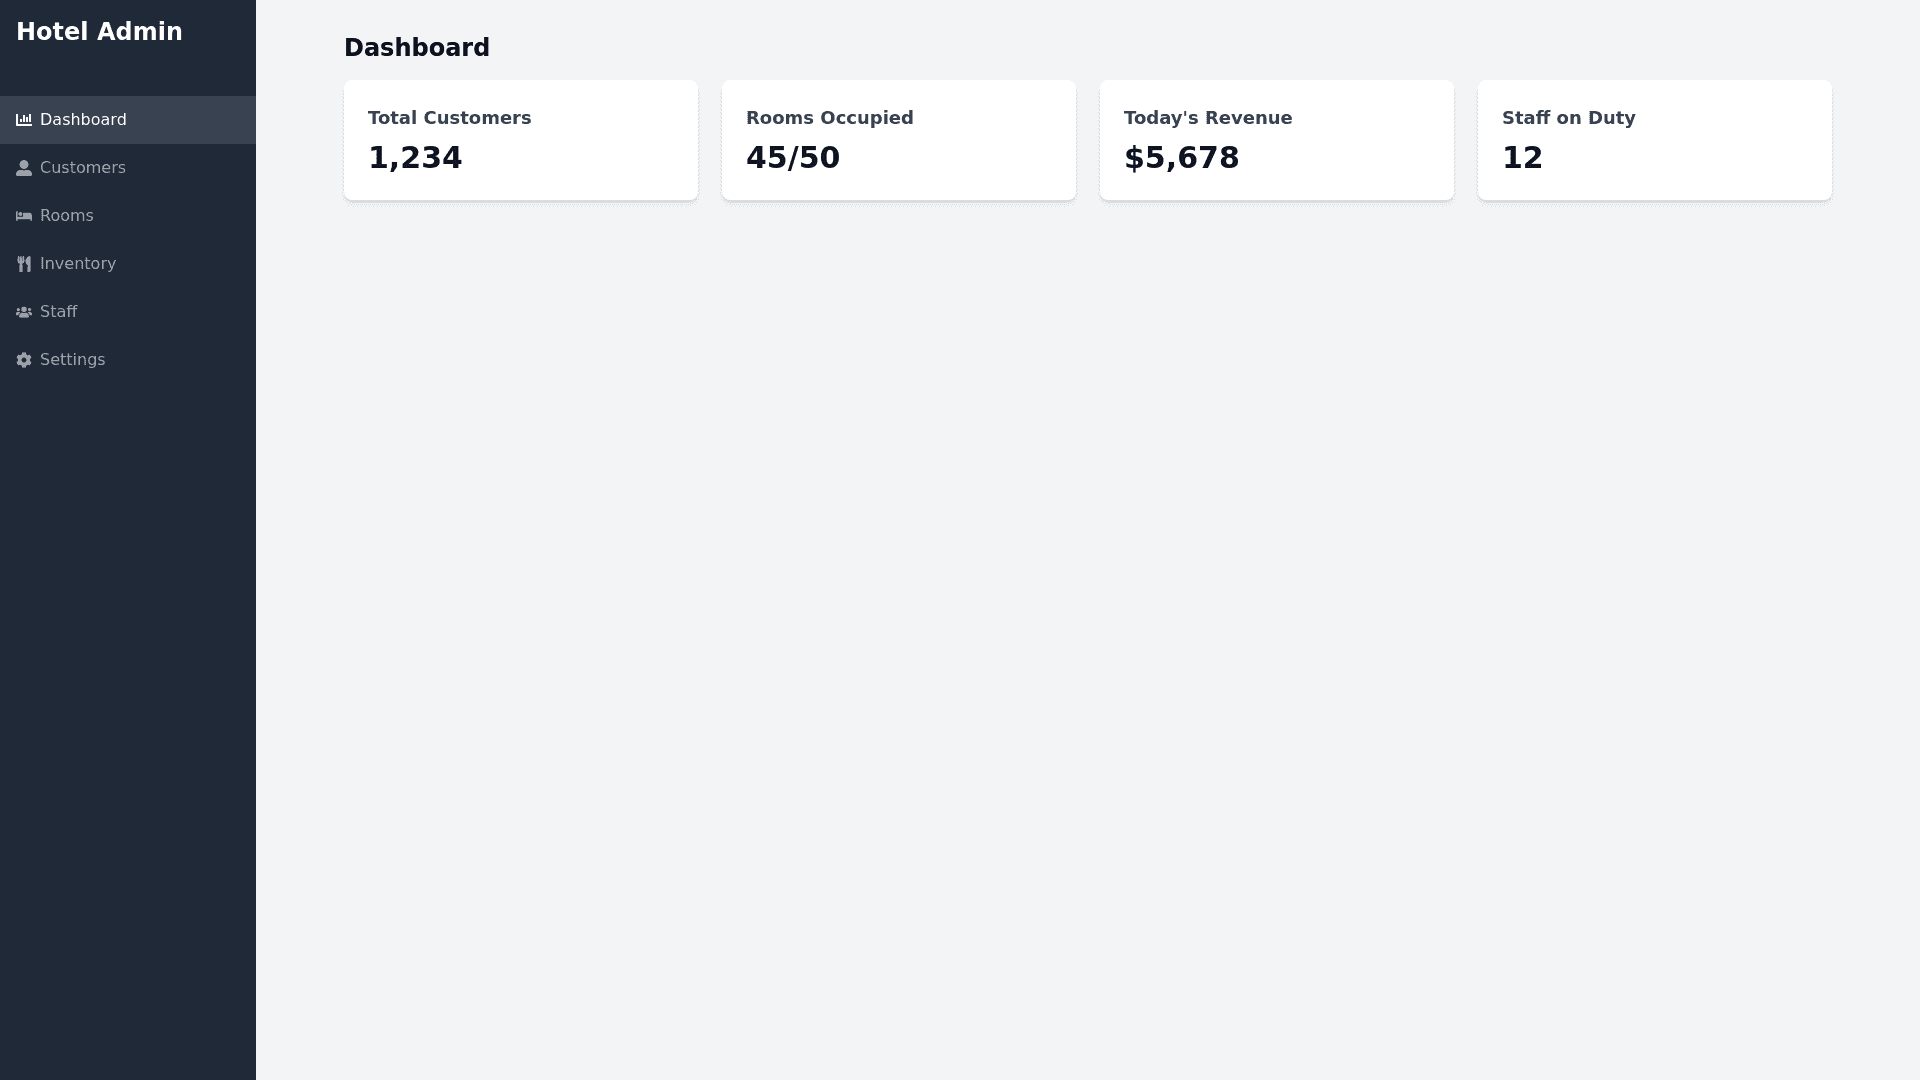
Task: Go to the Customers page
Action: 83,168
